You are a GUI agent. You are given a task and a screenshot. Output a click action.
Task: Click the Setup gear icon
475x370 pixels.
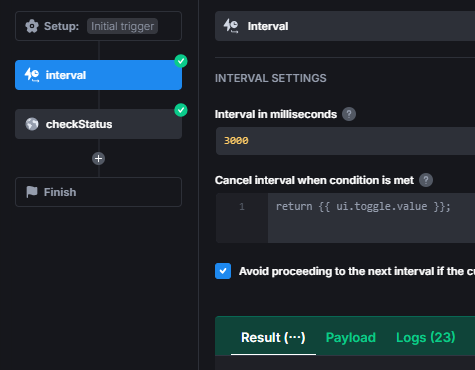[32, 26]
